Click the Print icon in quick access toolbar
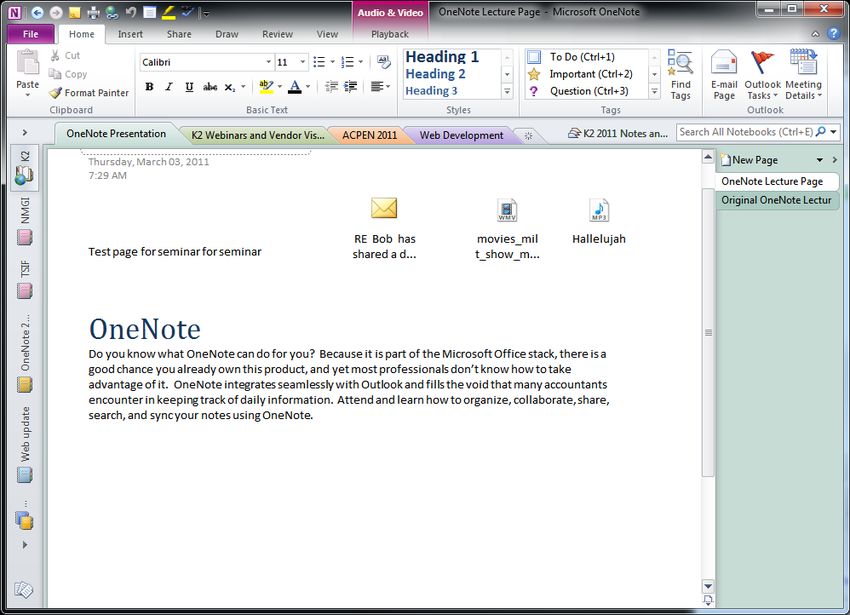850x615 pixels. 93,12
